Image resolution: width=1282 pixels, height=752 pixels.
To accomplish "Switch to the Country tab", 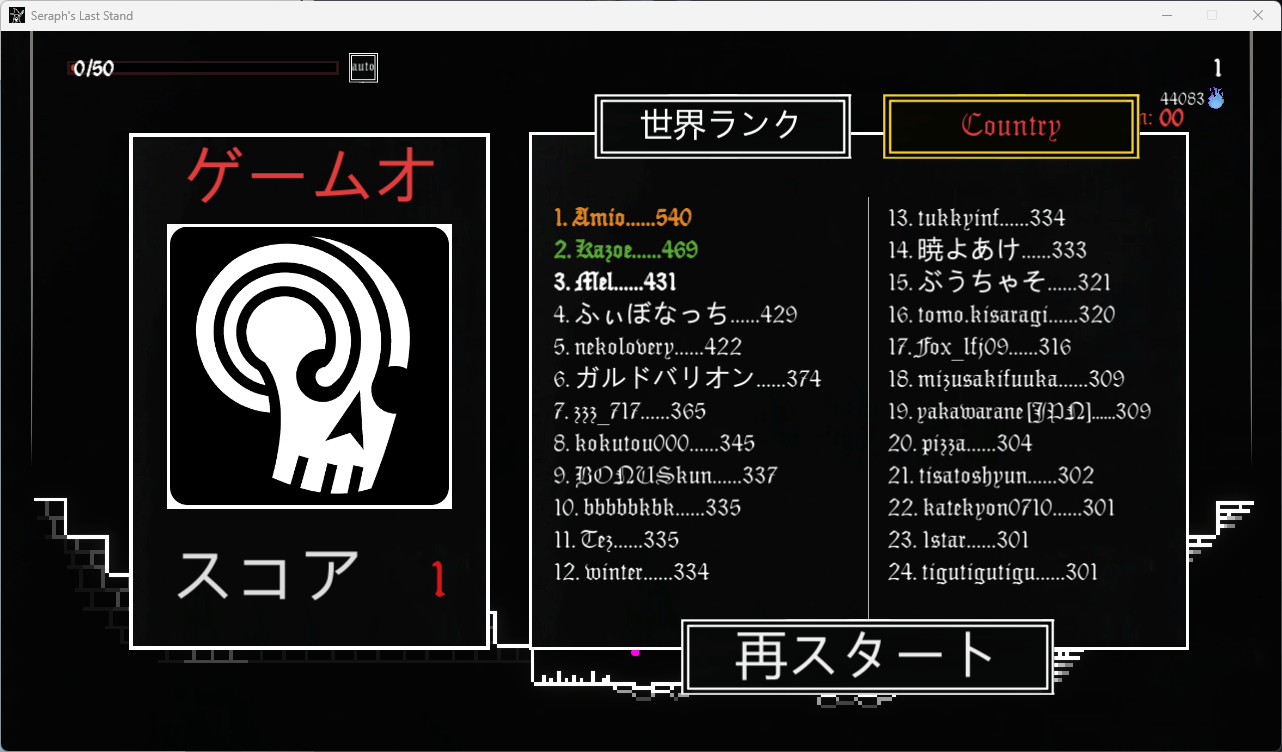I will click(x=1011, y=126).
